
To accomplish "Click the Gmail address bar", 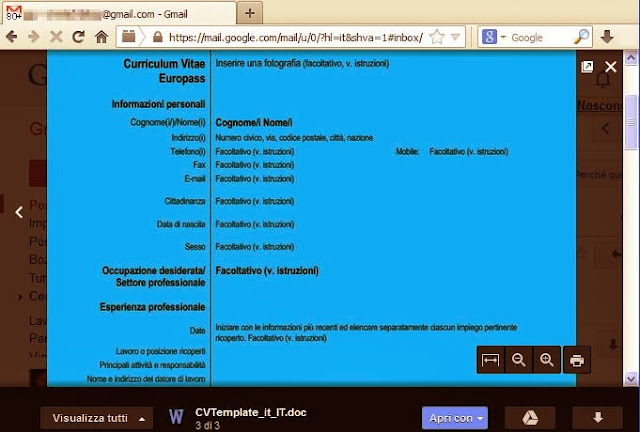I will tap(290, 37).
